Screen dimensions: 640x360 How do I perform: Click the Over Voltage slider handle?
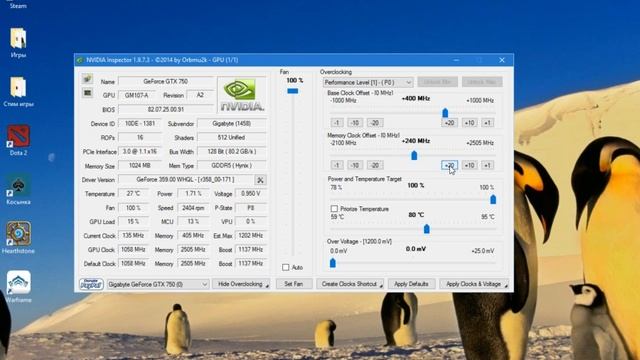[333, 263]
